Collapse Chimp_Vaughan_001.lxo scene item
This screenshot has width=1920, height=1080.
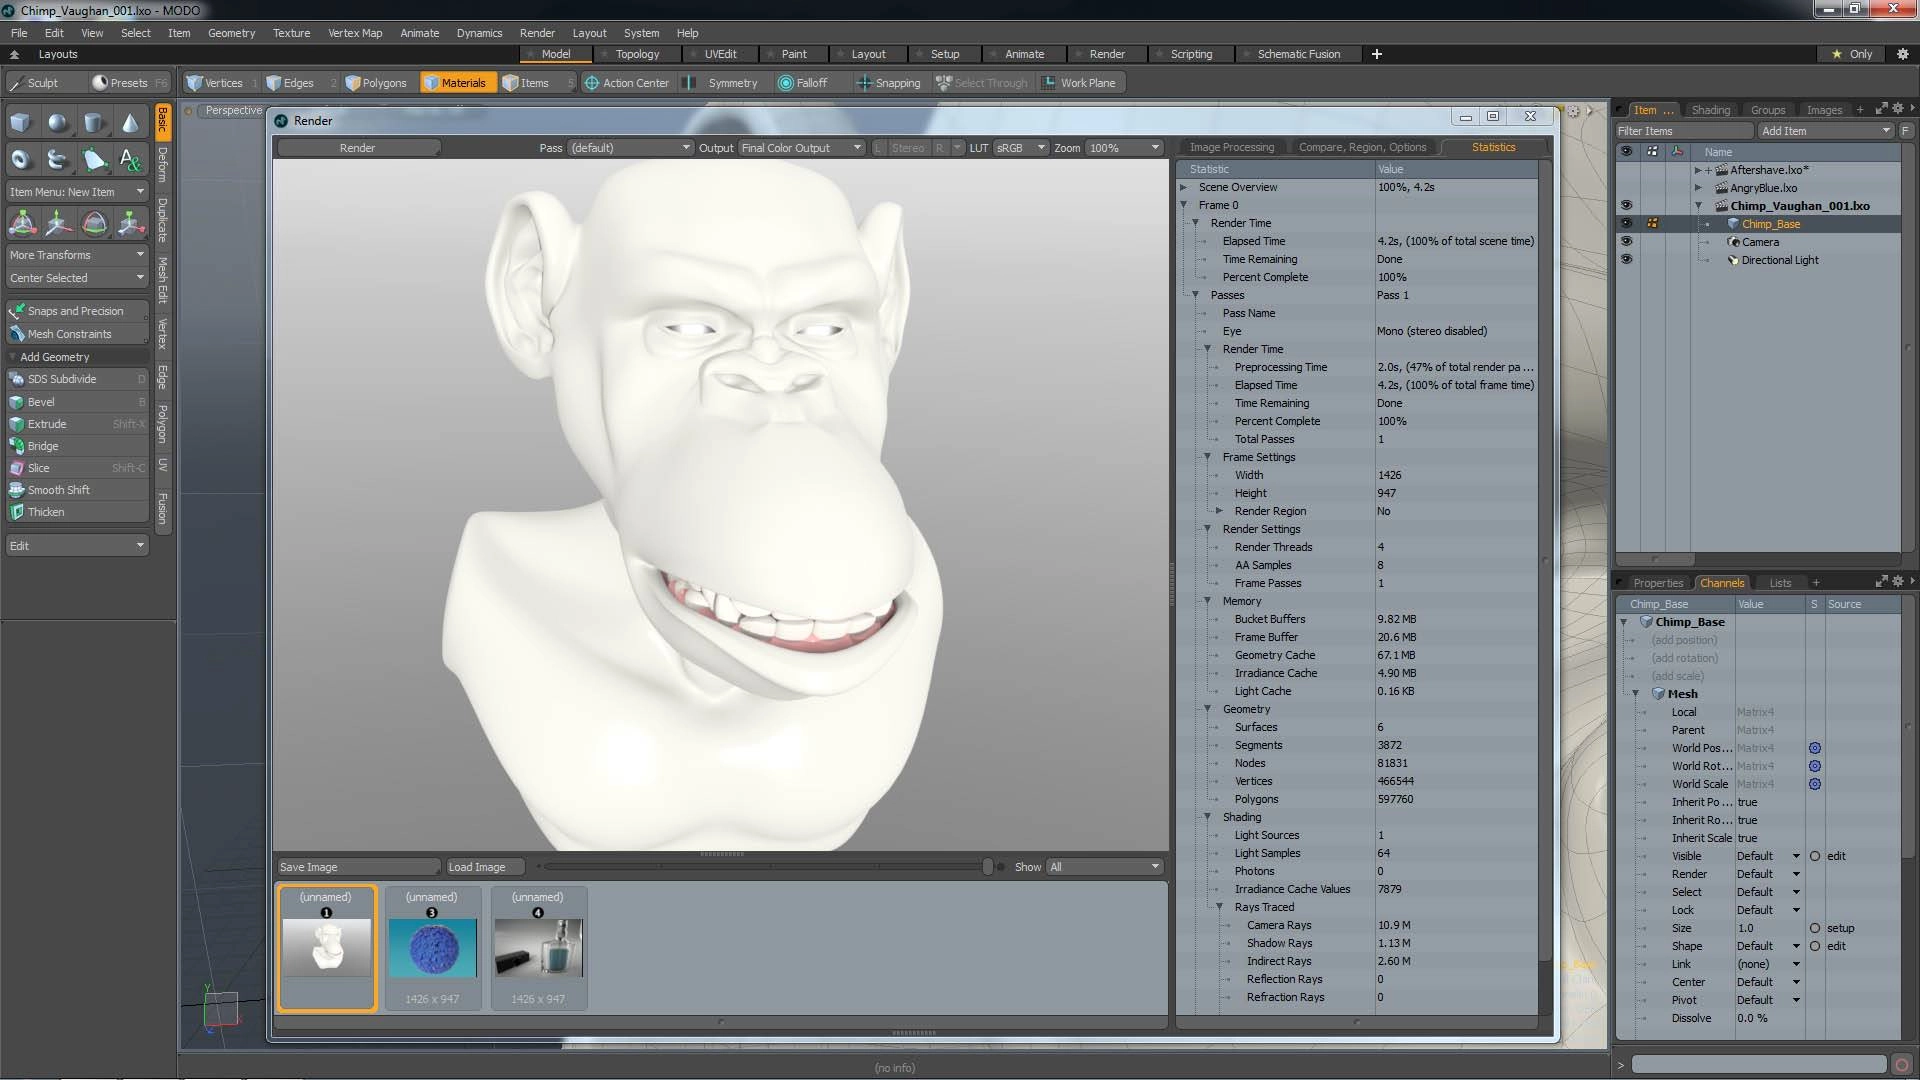point(1698,206)
